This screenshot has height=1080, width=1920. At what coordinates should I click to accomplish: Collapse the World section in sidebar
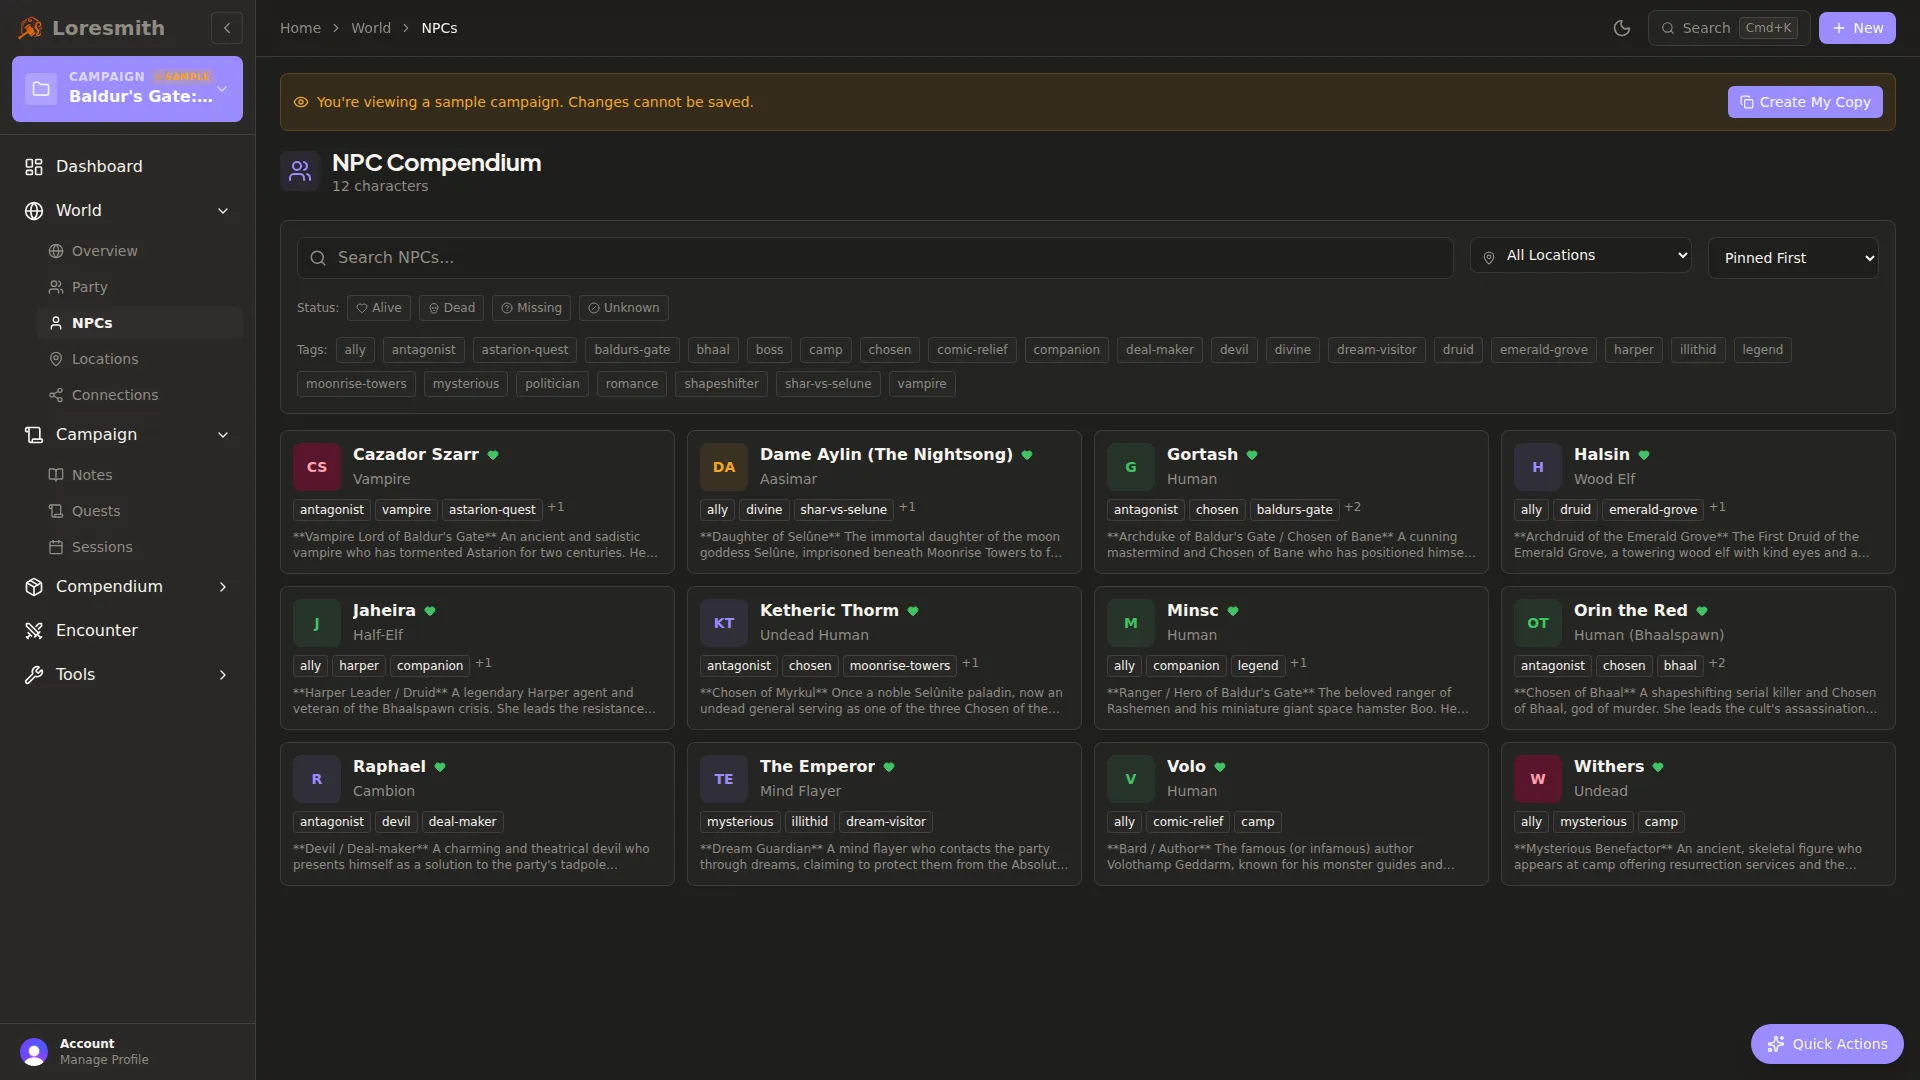[222, 211]
